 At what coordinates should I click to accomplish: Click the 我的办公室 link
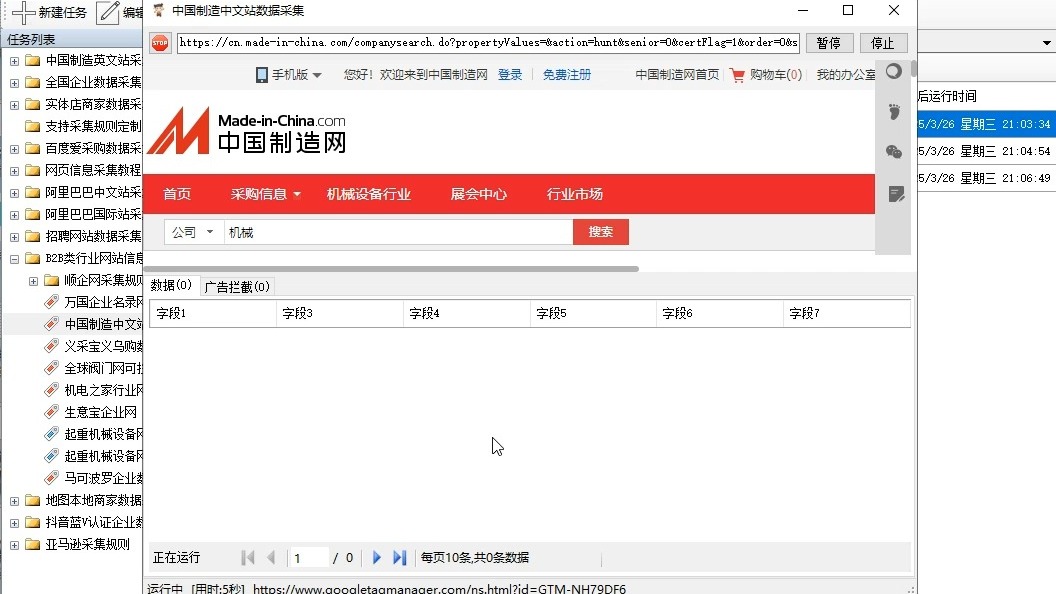pos(846,75)
